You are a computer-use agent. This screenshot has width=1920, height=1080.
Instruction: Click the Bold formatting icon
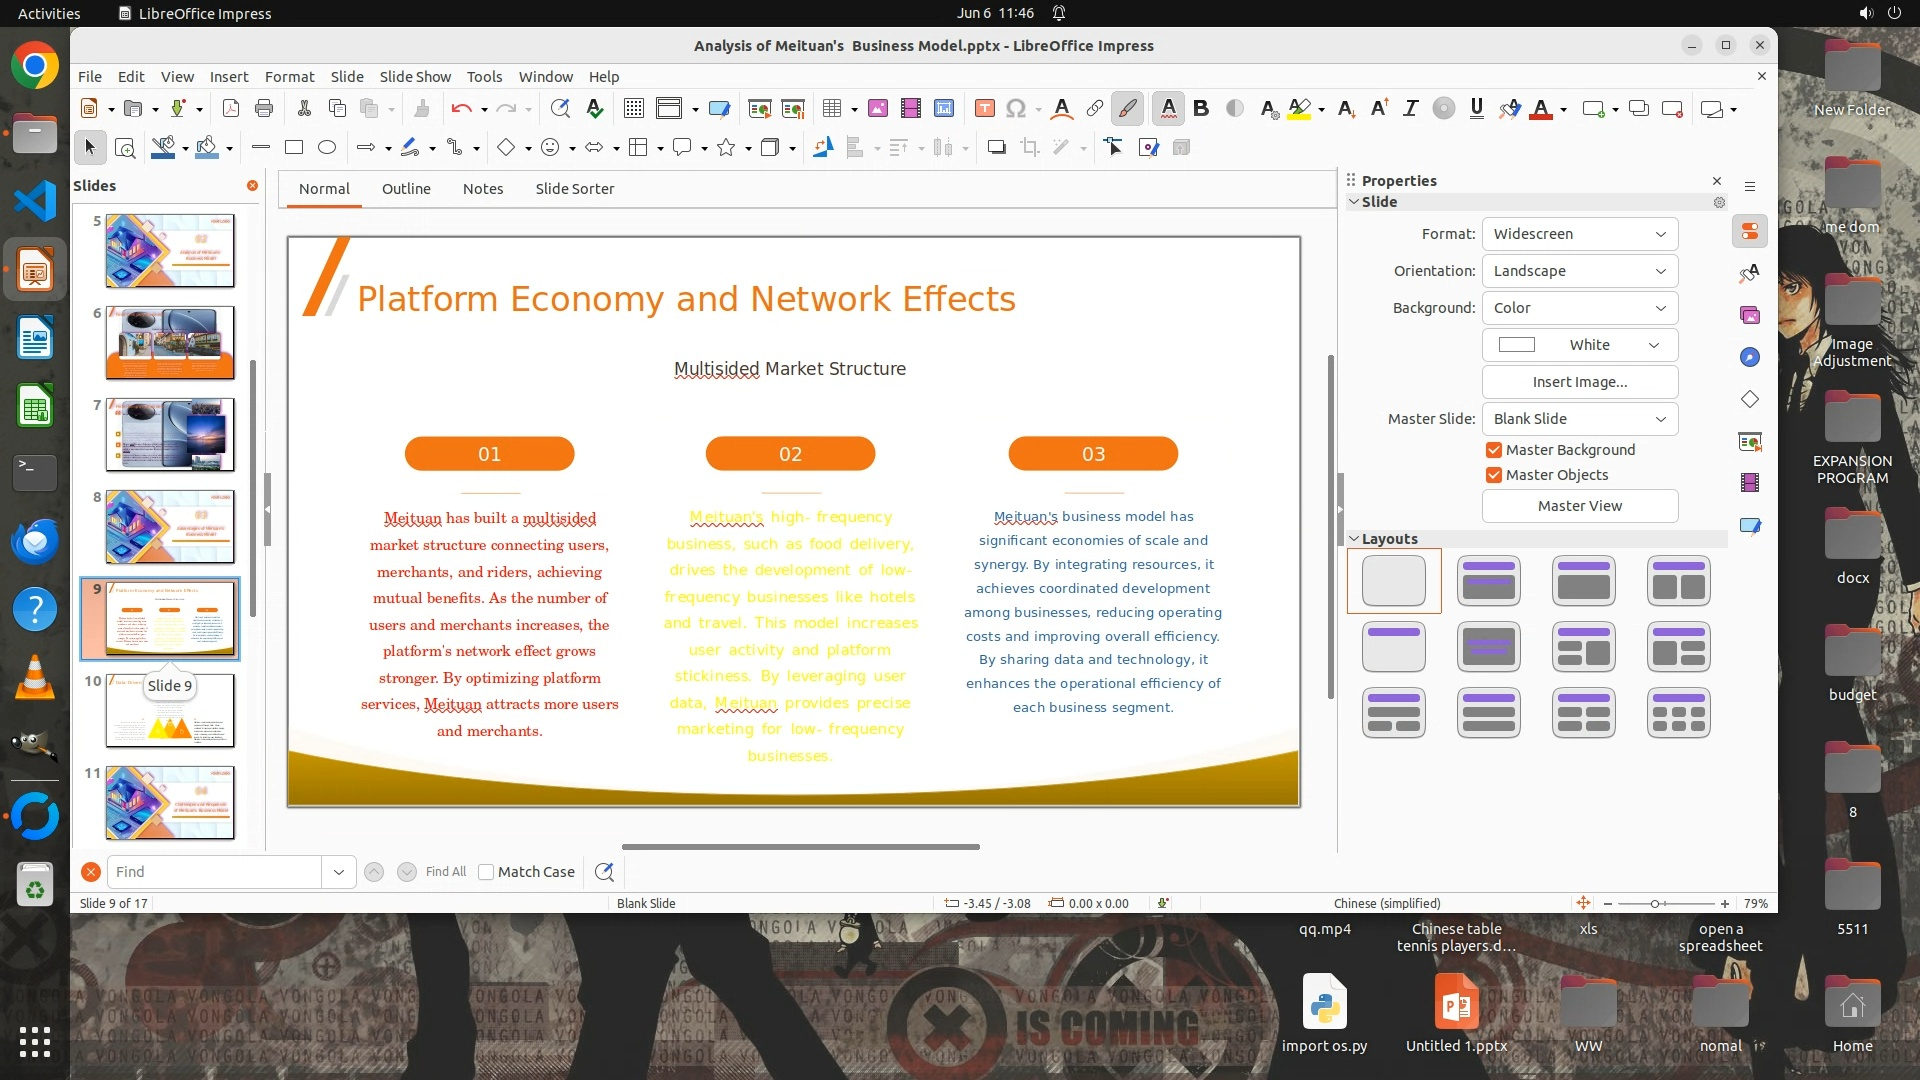tap(1201, 109)
